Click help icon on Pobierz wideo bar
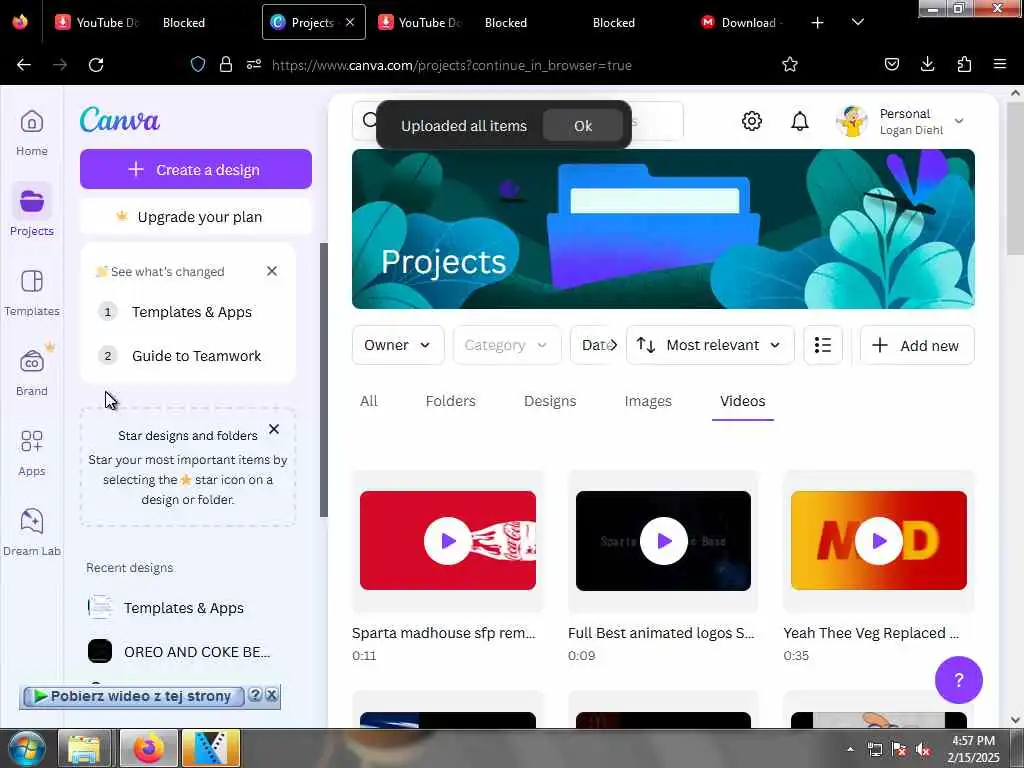Image resolution: width=1024 pixels, height=768 pixels. 255,695
